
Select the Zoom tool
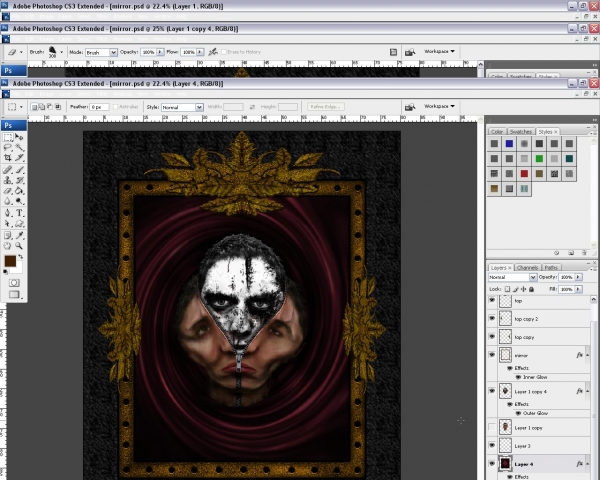(x=19, y=246)
